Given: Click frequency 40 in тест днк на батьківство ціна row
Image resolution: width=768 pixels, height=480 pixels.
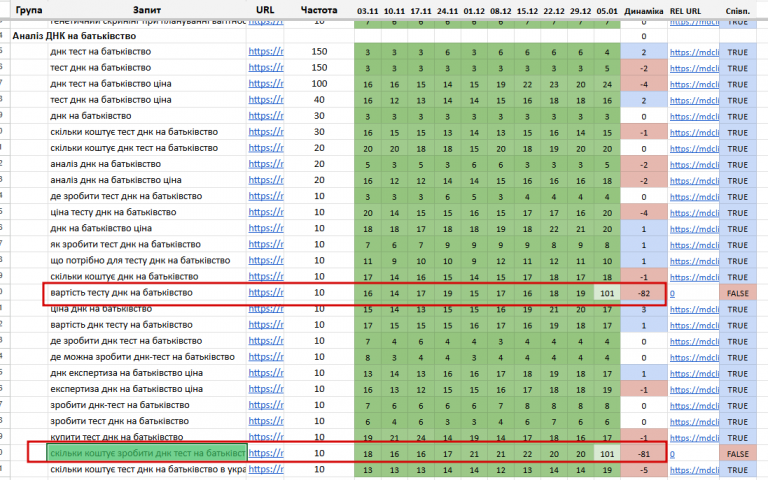Looking at the screenshot, I should pos(319,100).
